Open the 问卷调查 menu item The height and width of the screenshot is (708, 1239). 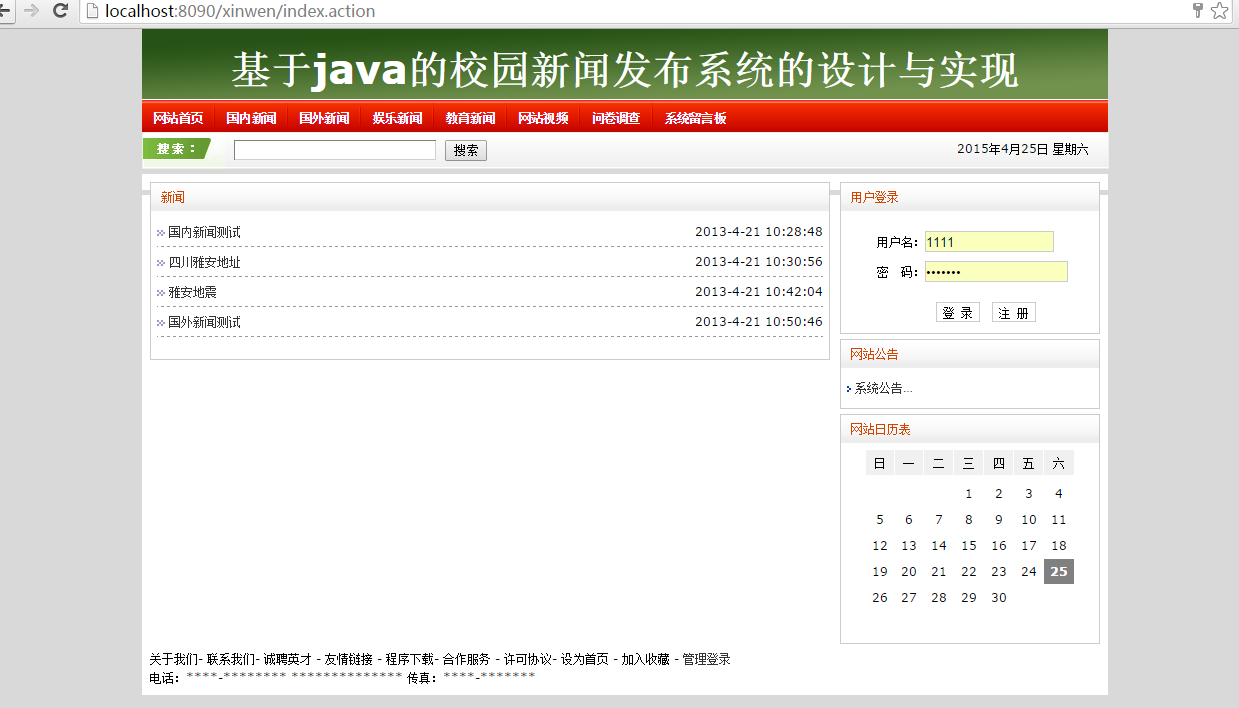tap(616, 118)
